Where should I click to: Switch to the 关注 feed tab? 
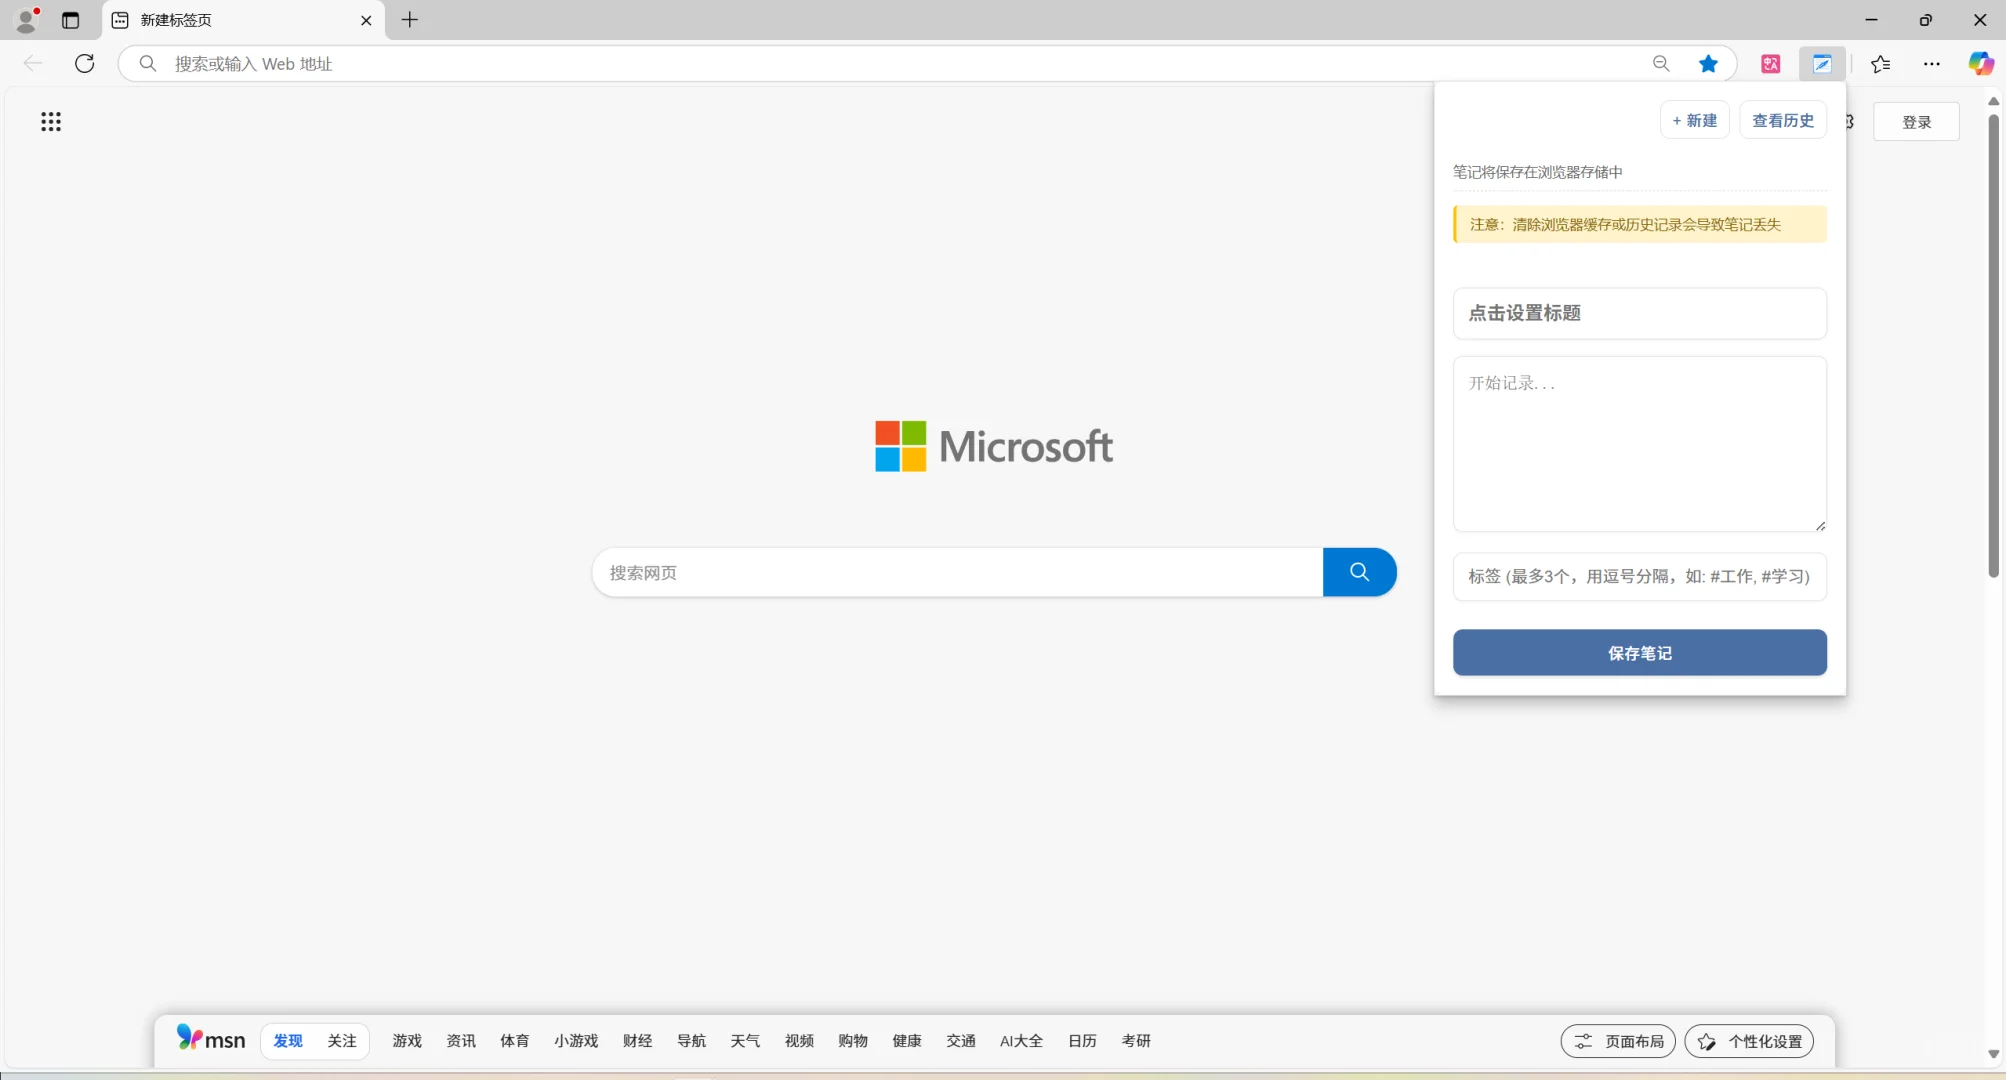click(342, 1041)
